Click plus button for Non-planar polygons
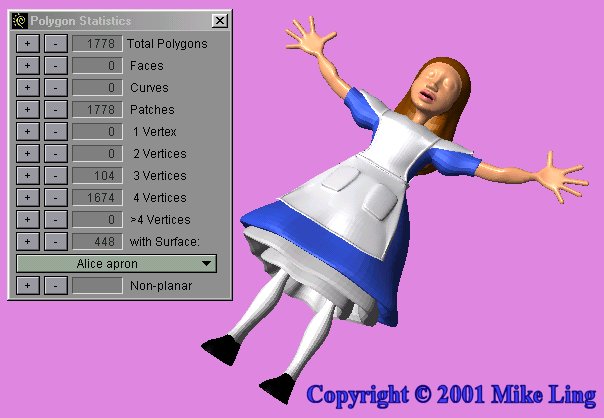 (29, 286)
